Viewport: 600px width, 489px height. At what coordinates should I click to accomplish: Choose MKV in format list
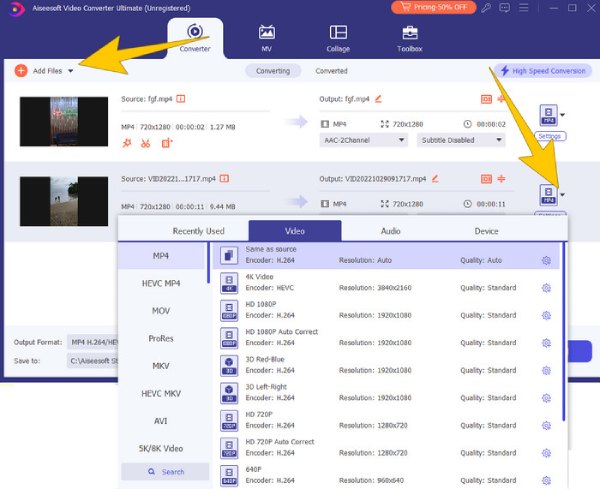tap(161, 366)
